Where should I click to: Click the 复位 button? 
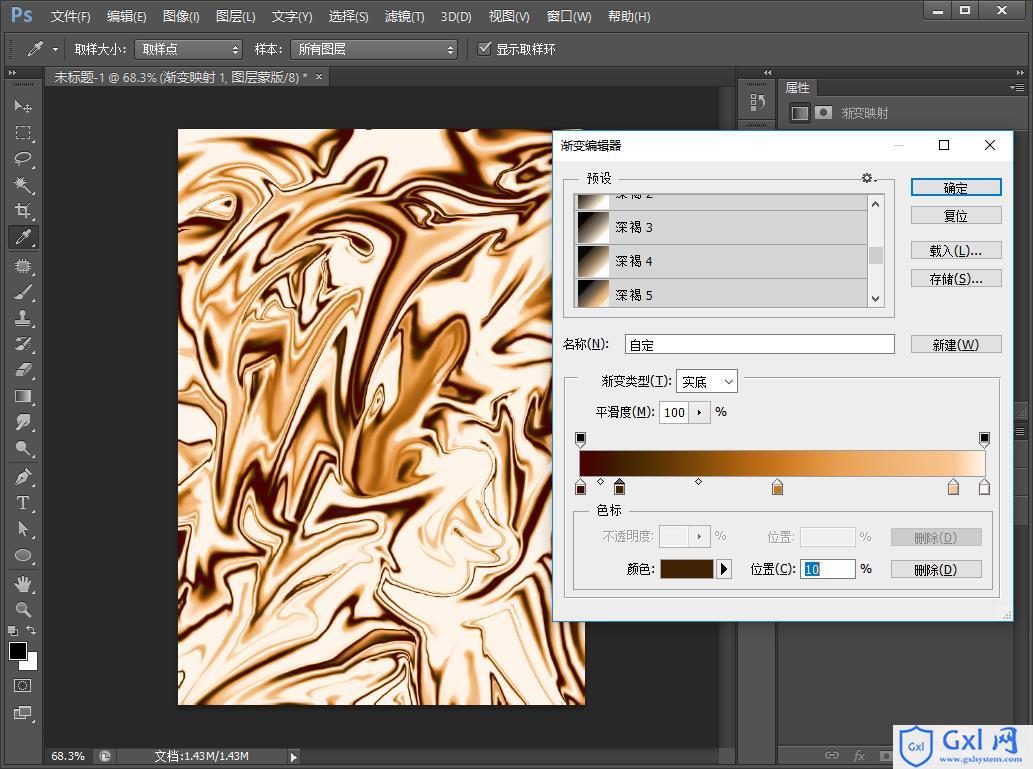[956, 215]
